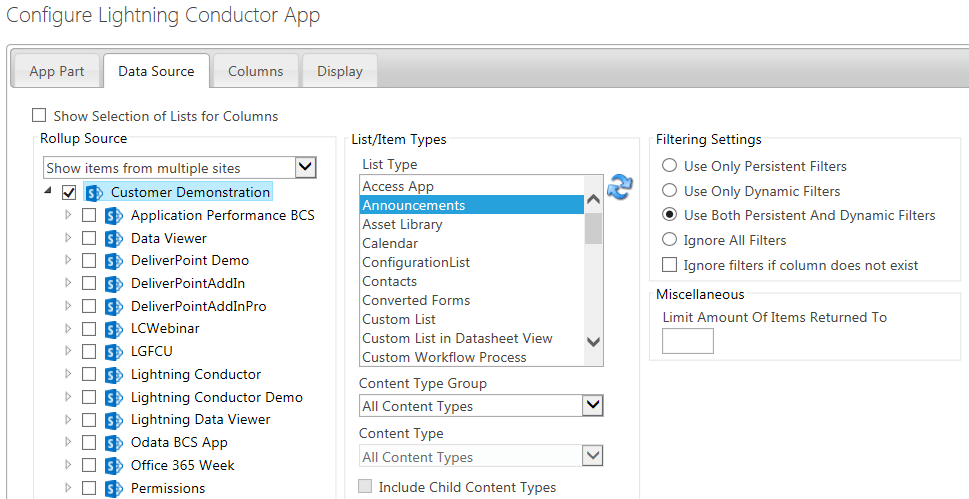Enable Show Selection of Lists for Columns
Screen dimensions: 969x499
39,116
